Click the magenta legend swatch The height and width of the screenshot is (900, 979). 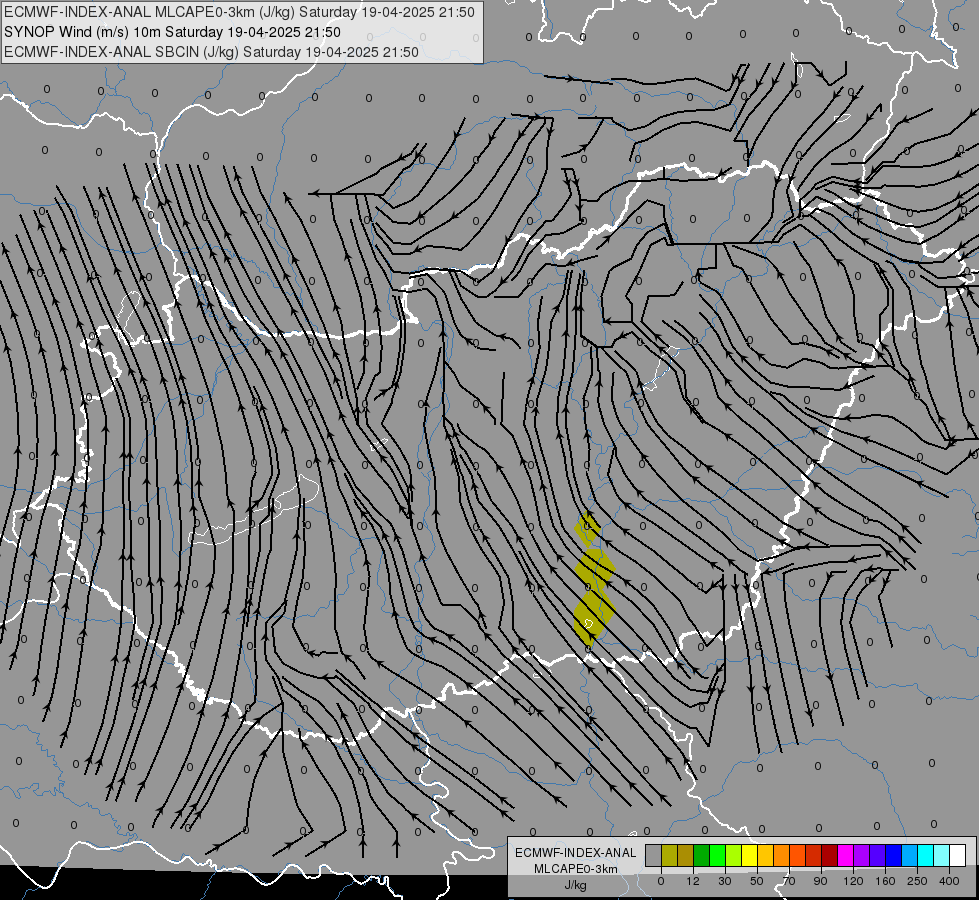(845, 855)
